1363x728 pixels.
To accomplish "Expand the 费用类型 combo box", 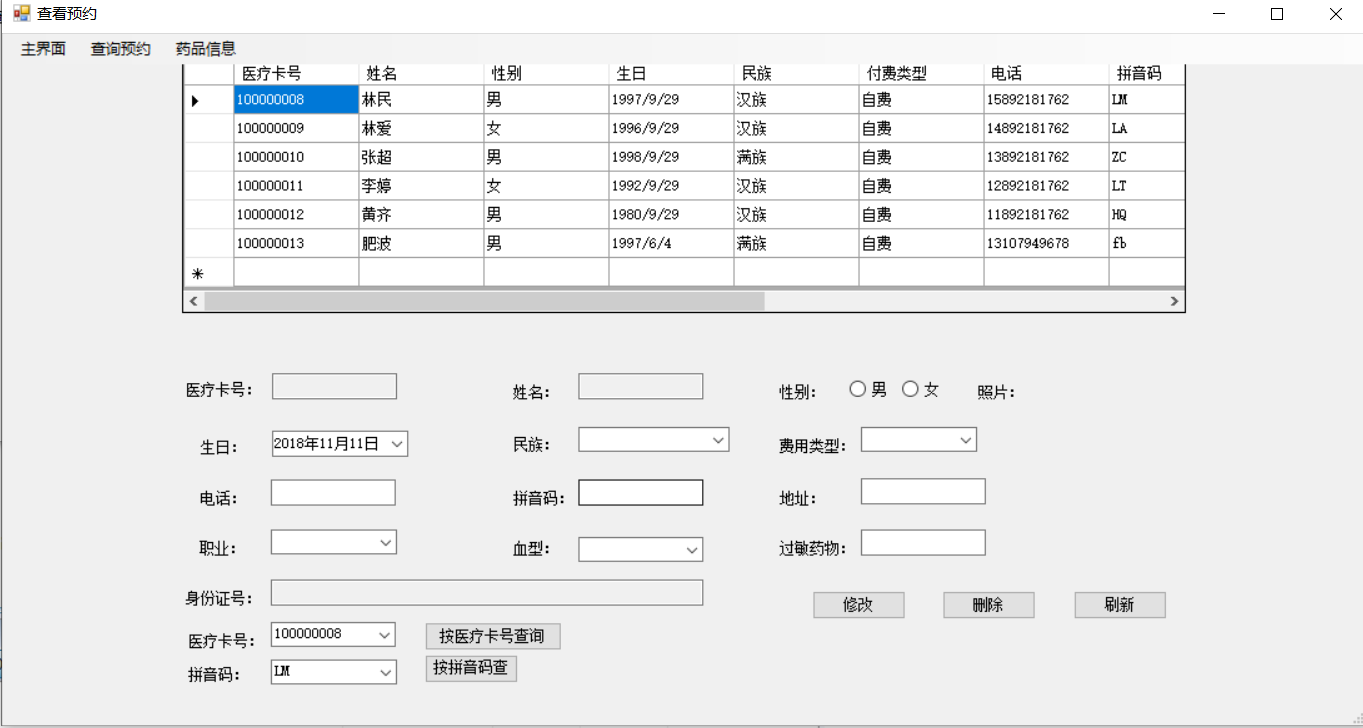I will click(x=965, y=440).
